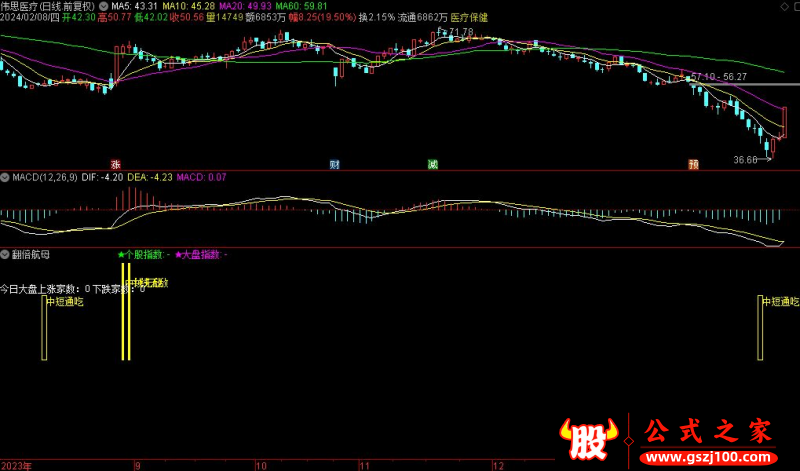Open the main chart indicator dropdown arrow
The width and height of the screenshot is (800, 471).
pos(104,7)
